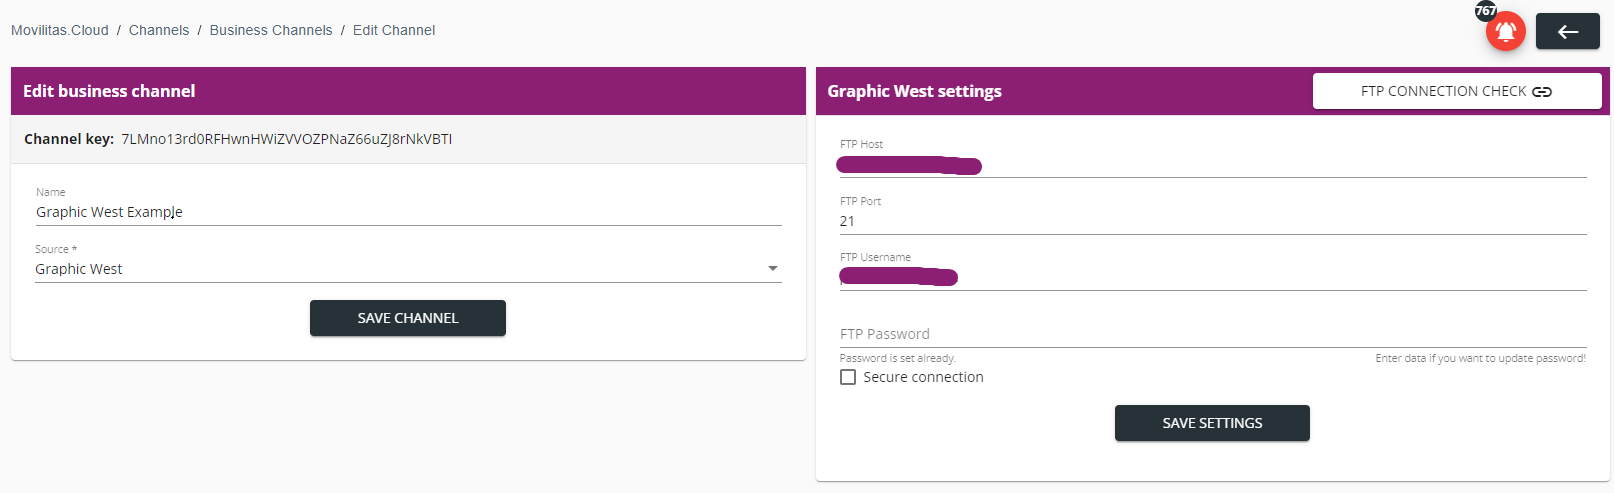The height and width of the screenshot is (493, 1614).
Task: Navigate to the Channels breadcrumb
Action: point(159,30)
